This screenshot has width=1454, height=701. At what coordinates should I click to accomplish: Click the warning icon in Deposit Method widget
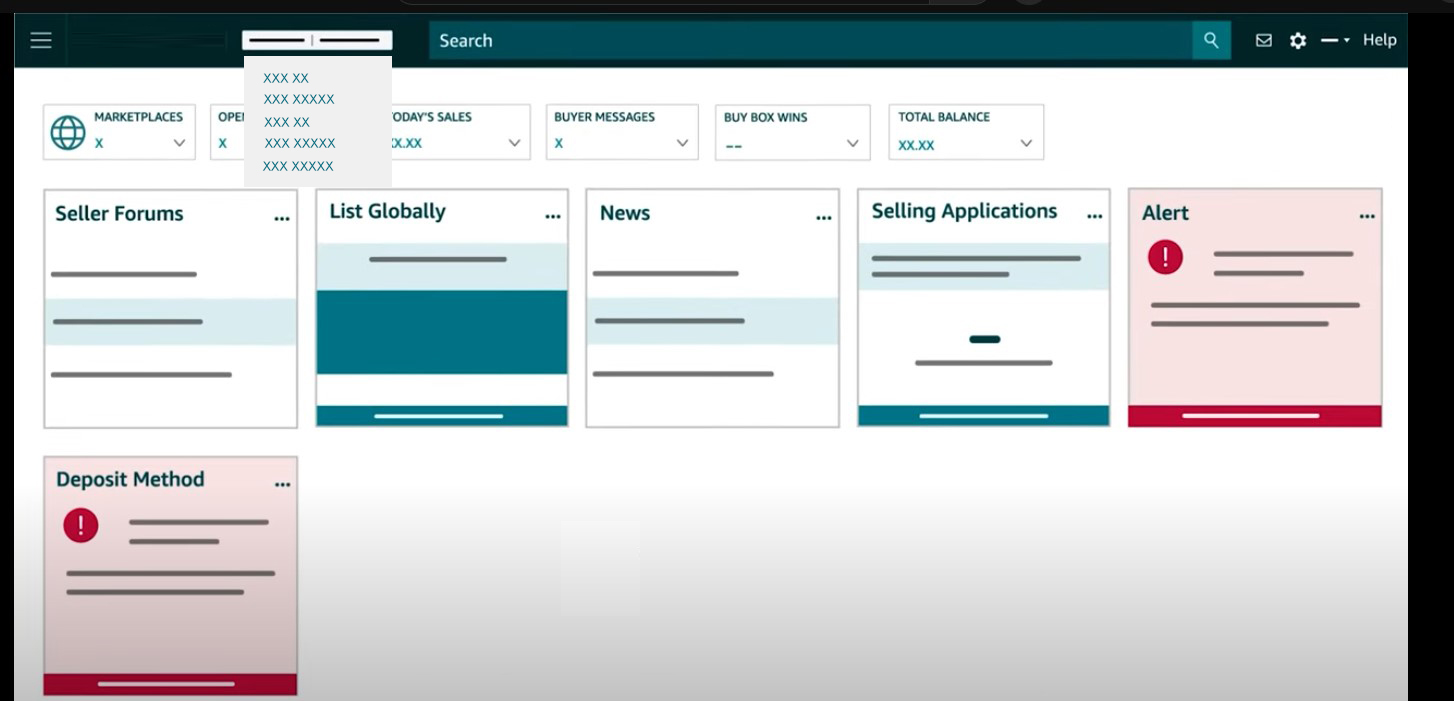pyautogui.click(x=81, y=523)
